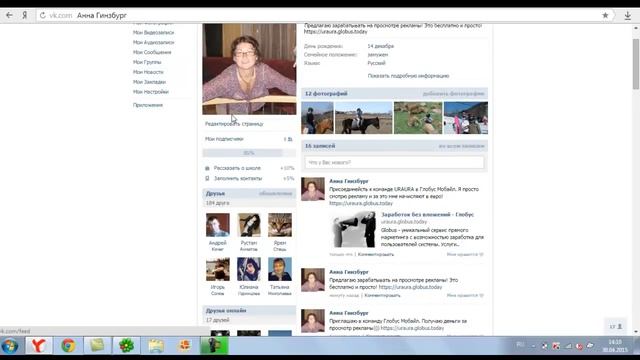Screen dimensions: 640x360
Task: Click the taskbar clock
Action: coord(615,346)
